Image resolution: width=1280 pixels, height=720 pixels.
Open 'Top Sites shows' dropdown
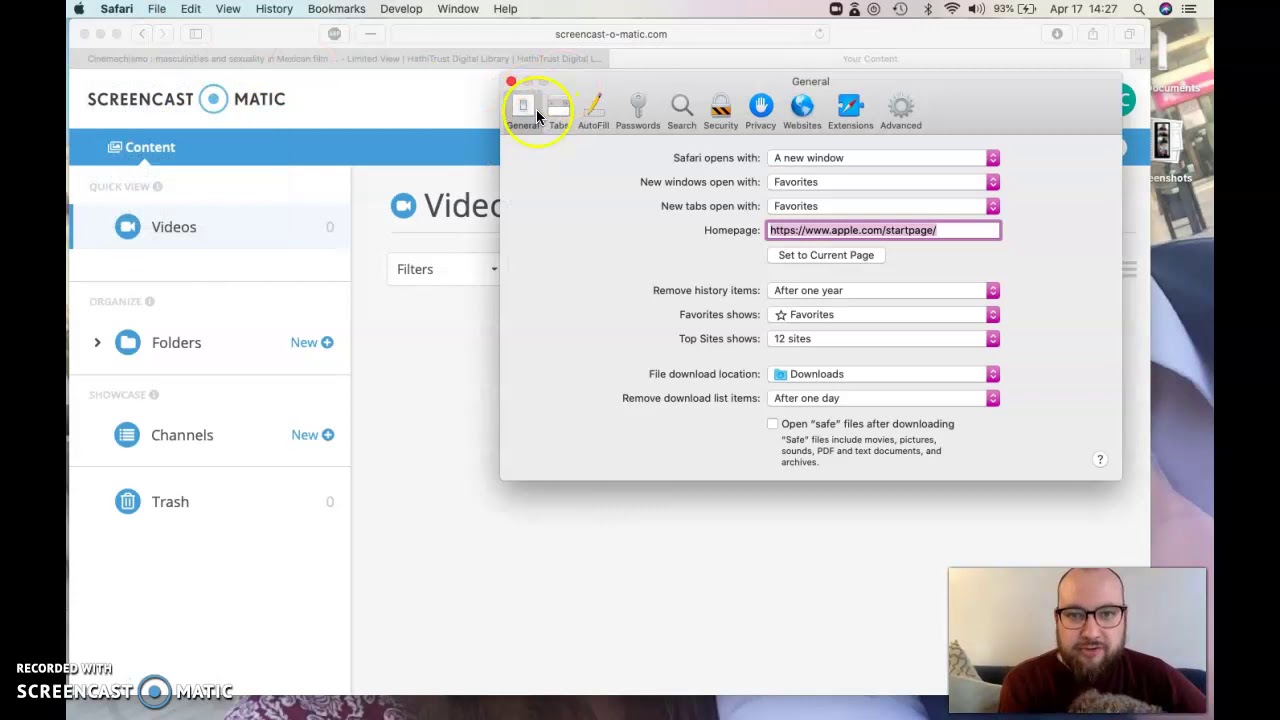pos(884,338)
